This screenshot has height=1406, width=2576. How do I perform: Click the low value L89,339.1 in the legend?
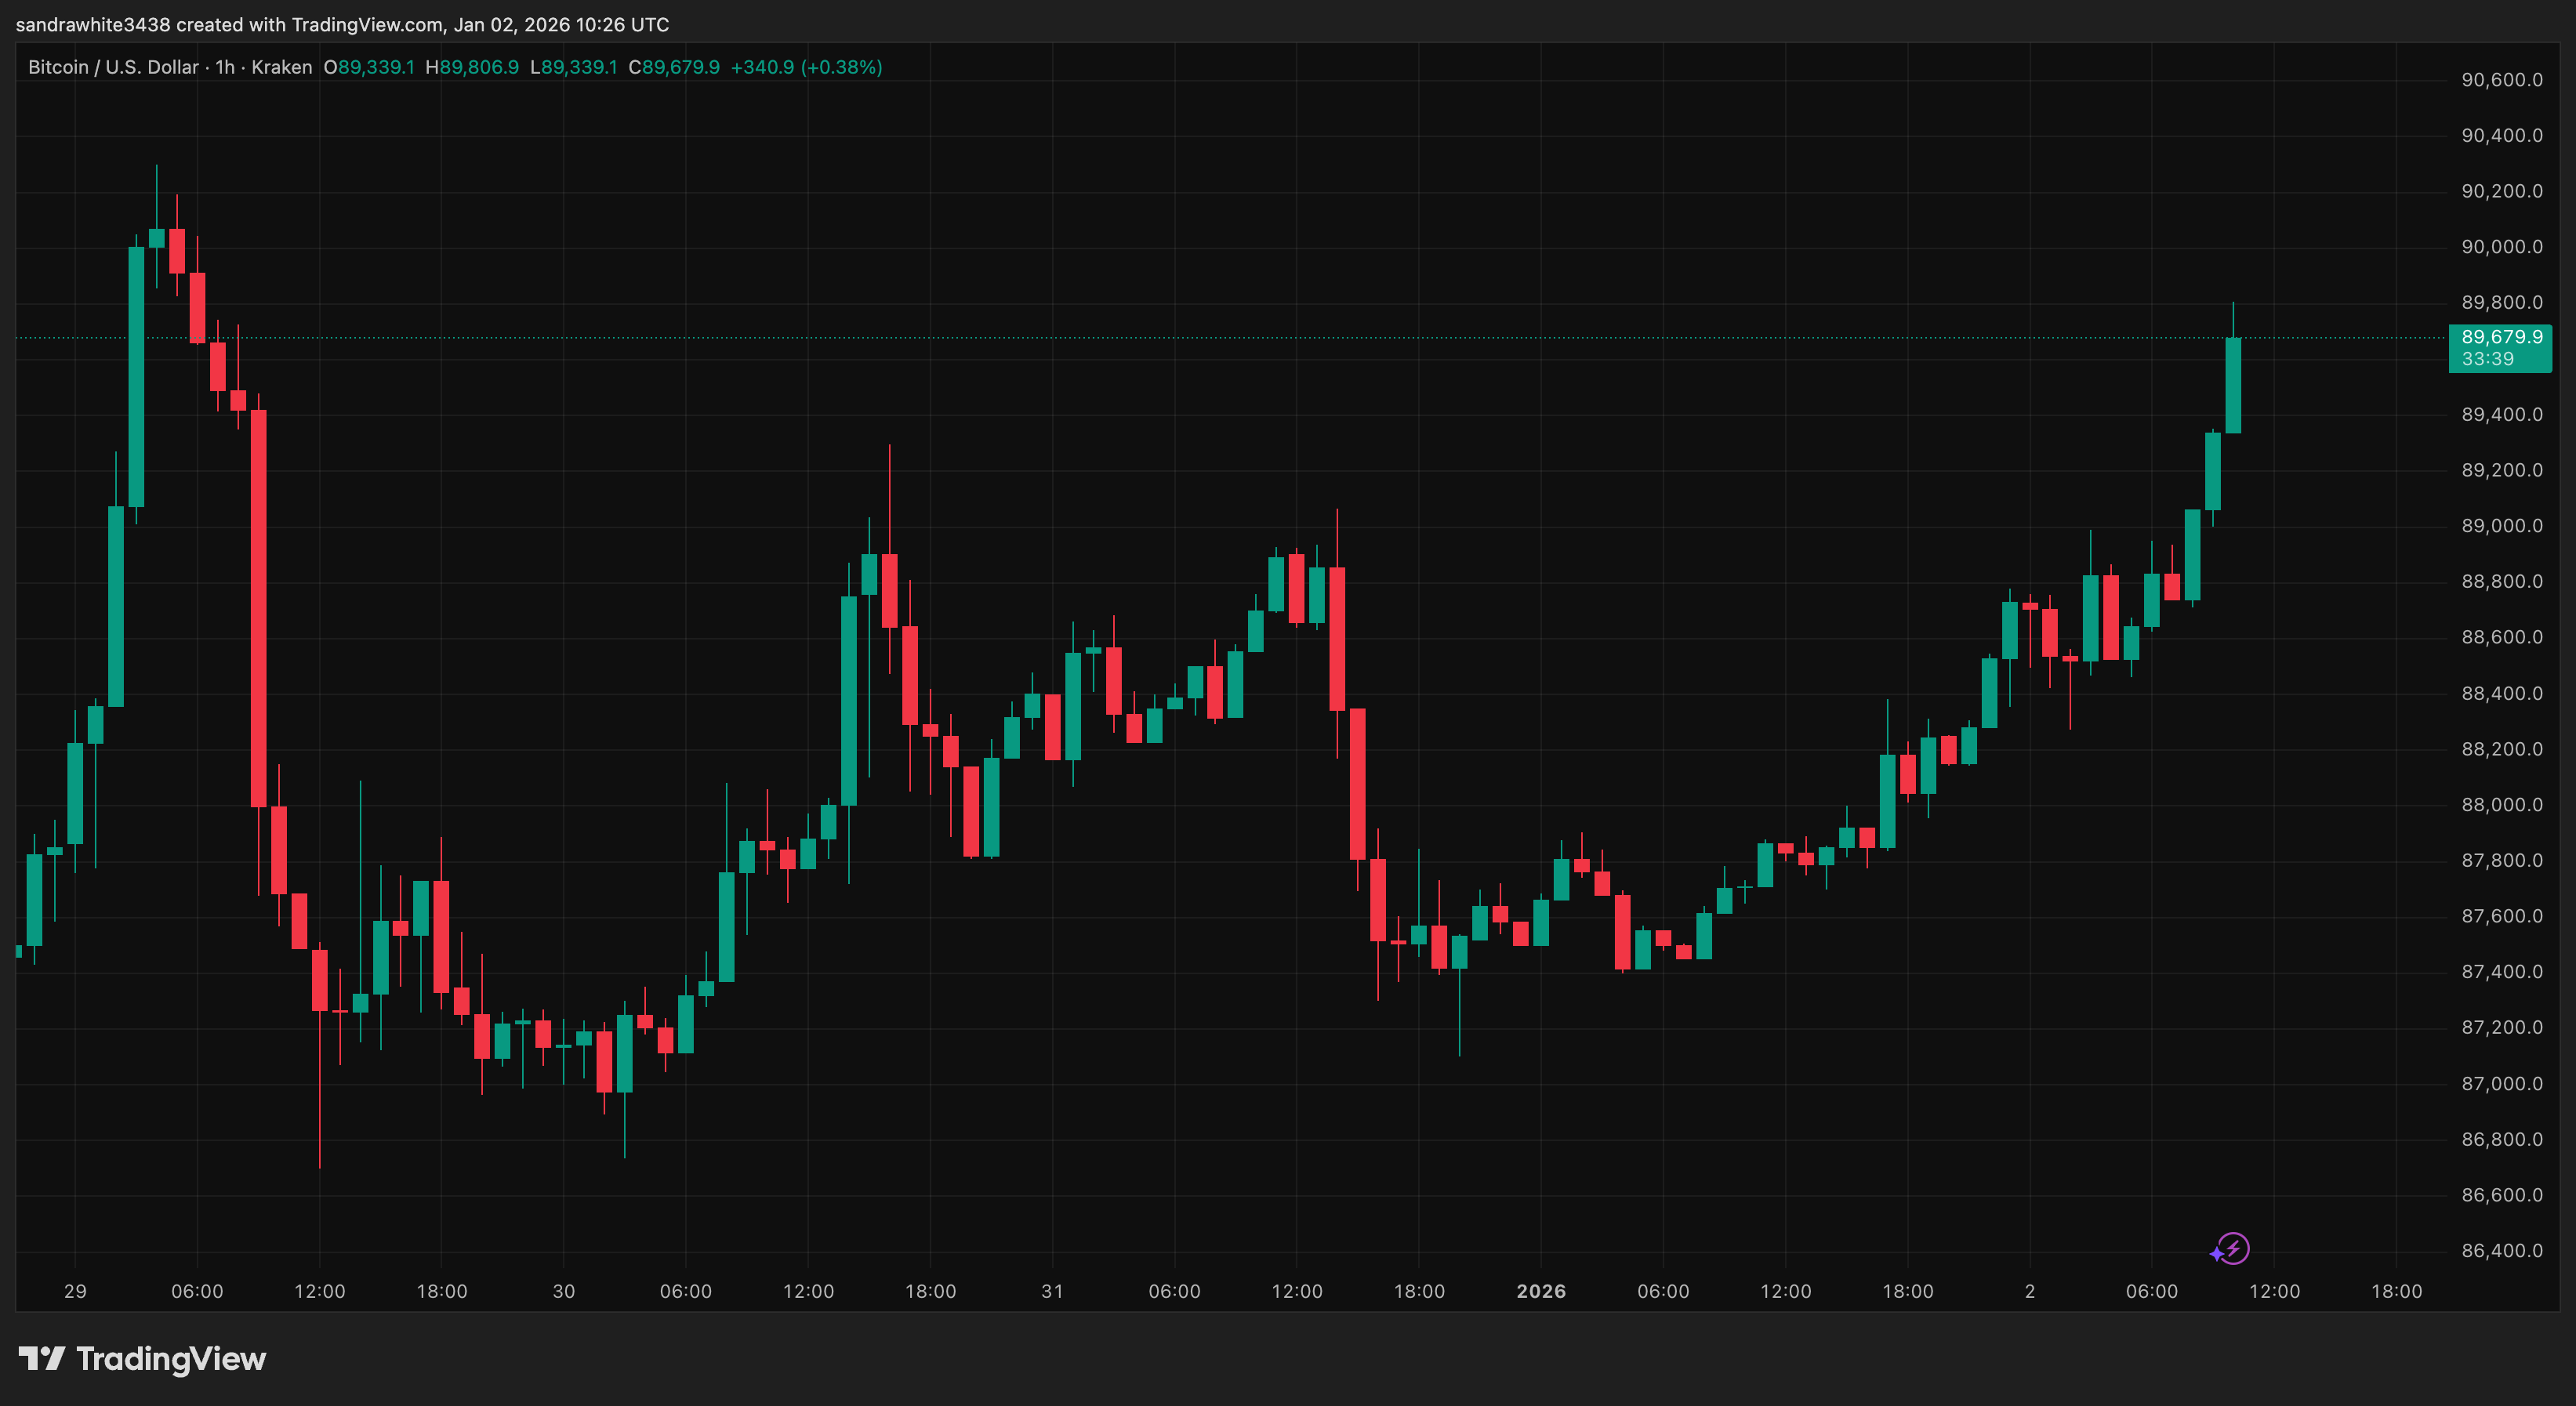point(575,67)
